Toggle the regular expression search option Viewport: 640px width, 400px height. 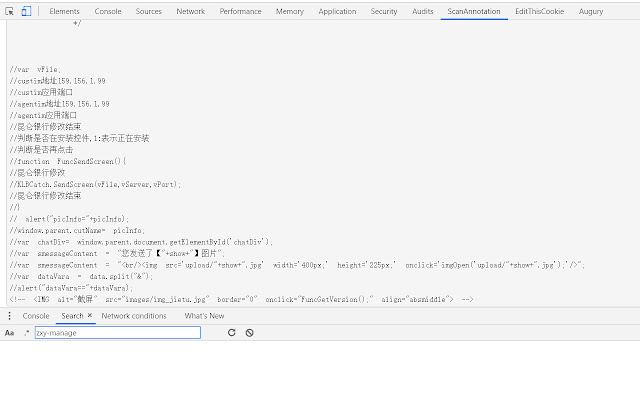[x=27, y=333]
